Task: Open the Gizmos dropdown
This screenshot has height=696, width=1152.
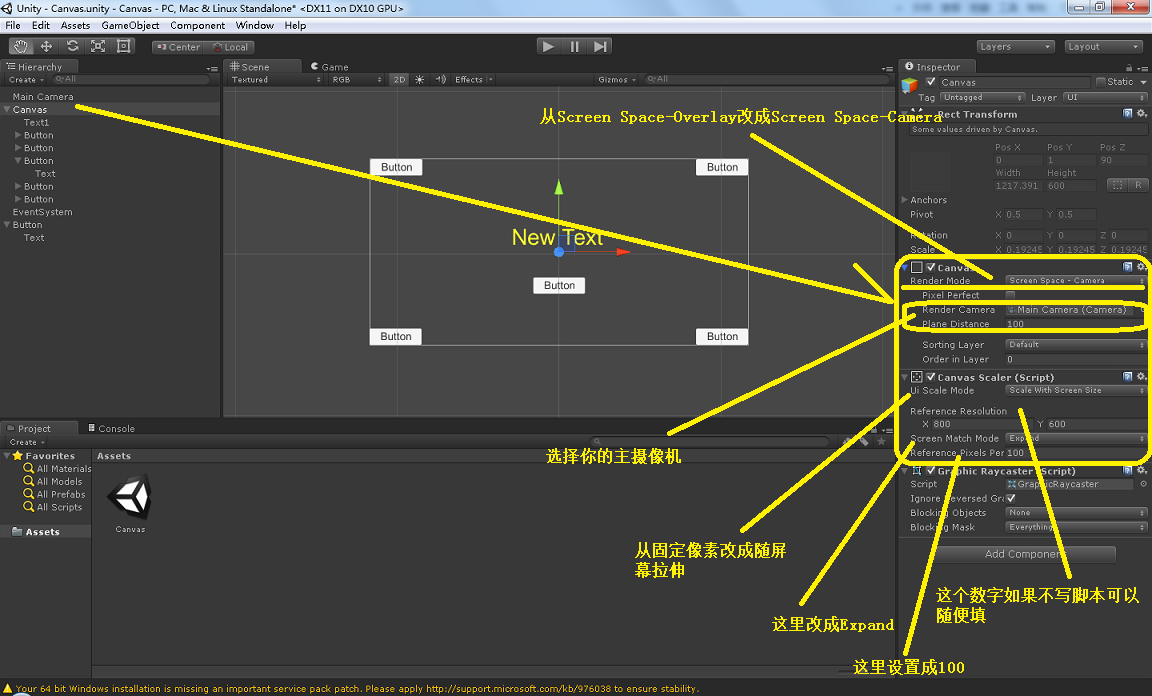Action: (616, 79)
